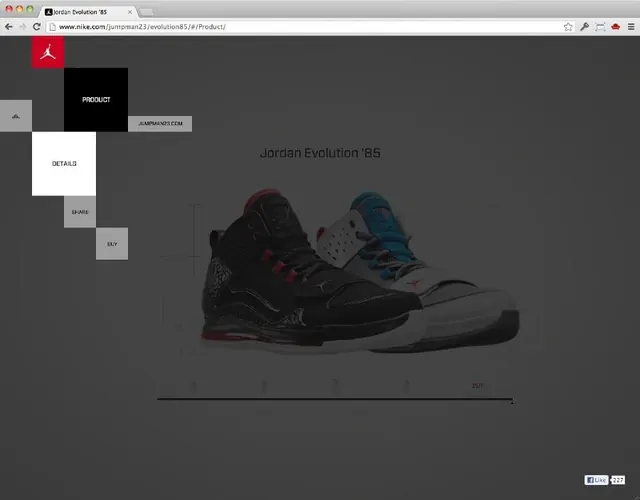Click the 2012 marker on the timeline

click(478, 385)
